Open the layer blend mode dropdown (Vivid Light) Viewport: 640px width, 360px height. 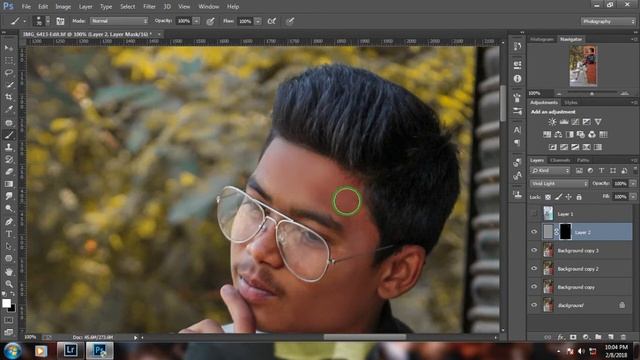pos(559,184)
